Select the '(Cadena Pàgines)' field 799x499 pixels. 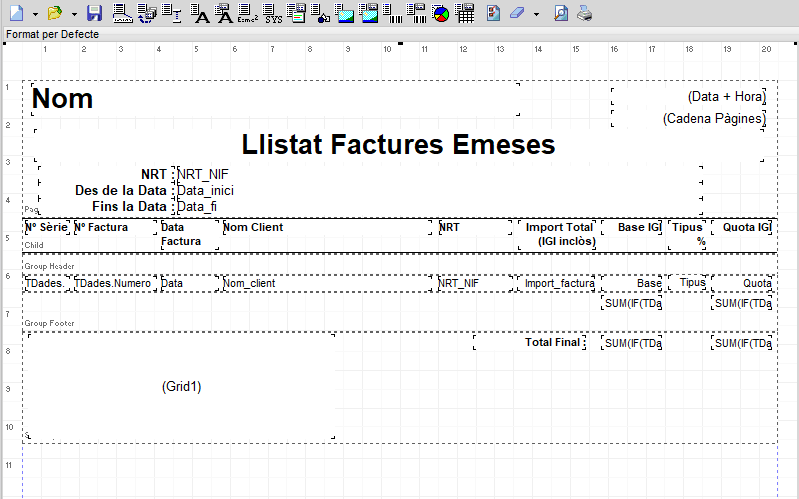click(x=689, y=119)
